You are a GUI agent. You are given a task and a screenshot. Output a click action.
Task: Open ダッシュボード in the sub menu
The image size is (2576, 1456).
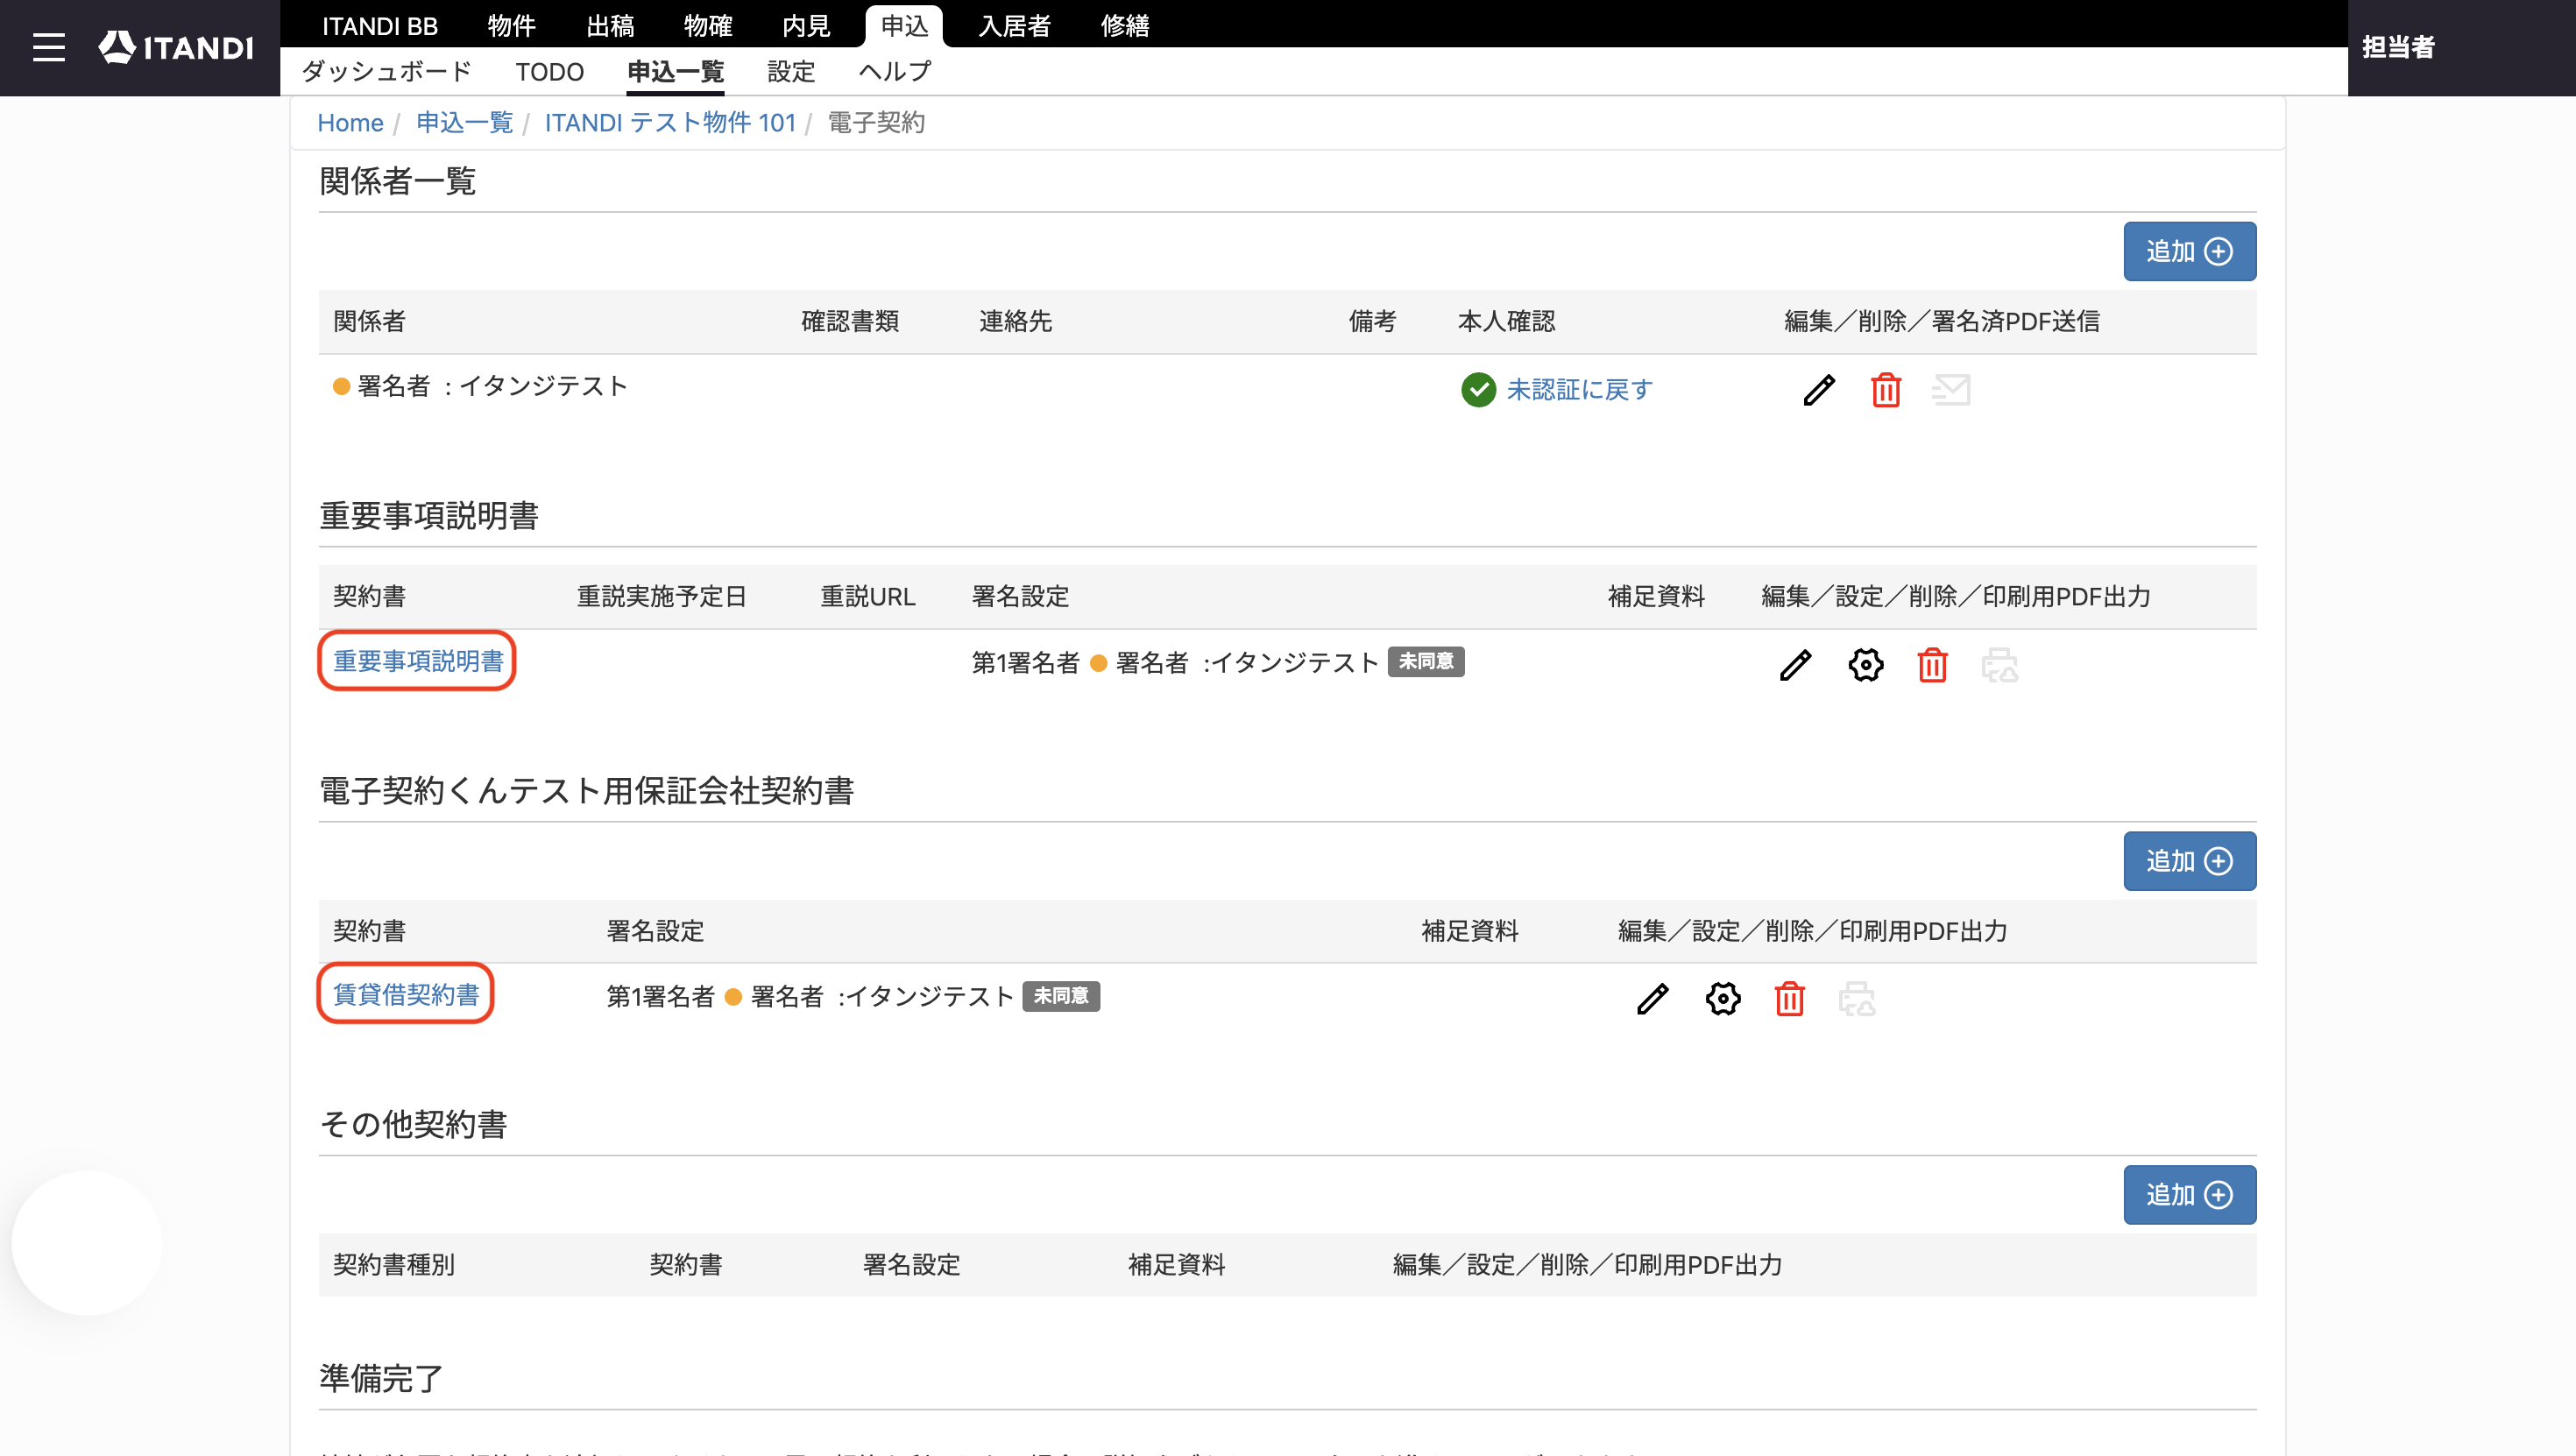pos(386,72)
